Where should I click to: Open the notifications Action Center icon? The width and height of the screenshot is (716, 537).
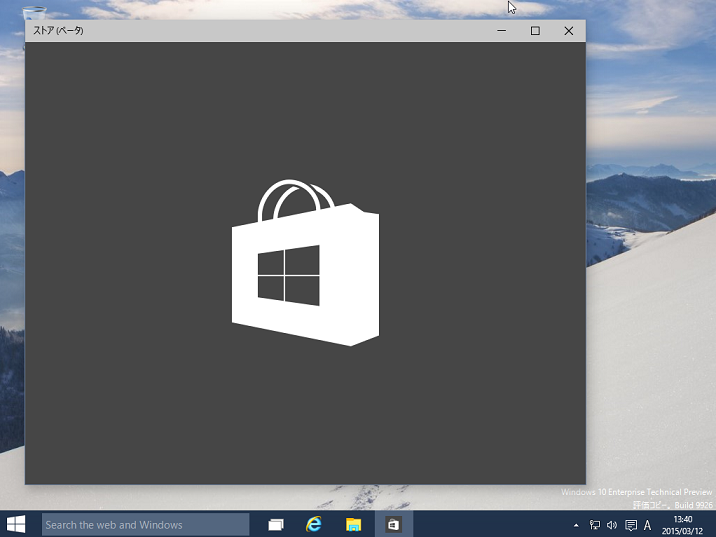click(x=631, y=525)
